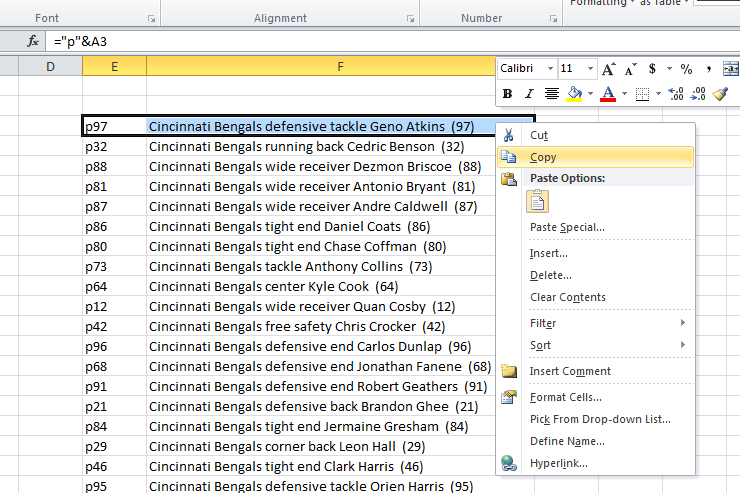Open font color dropdown arrow
This screenshot has height=493, width=740.
click(624, 94)
